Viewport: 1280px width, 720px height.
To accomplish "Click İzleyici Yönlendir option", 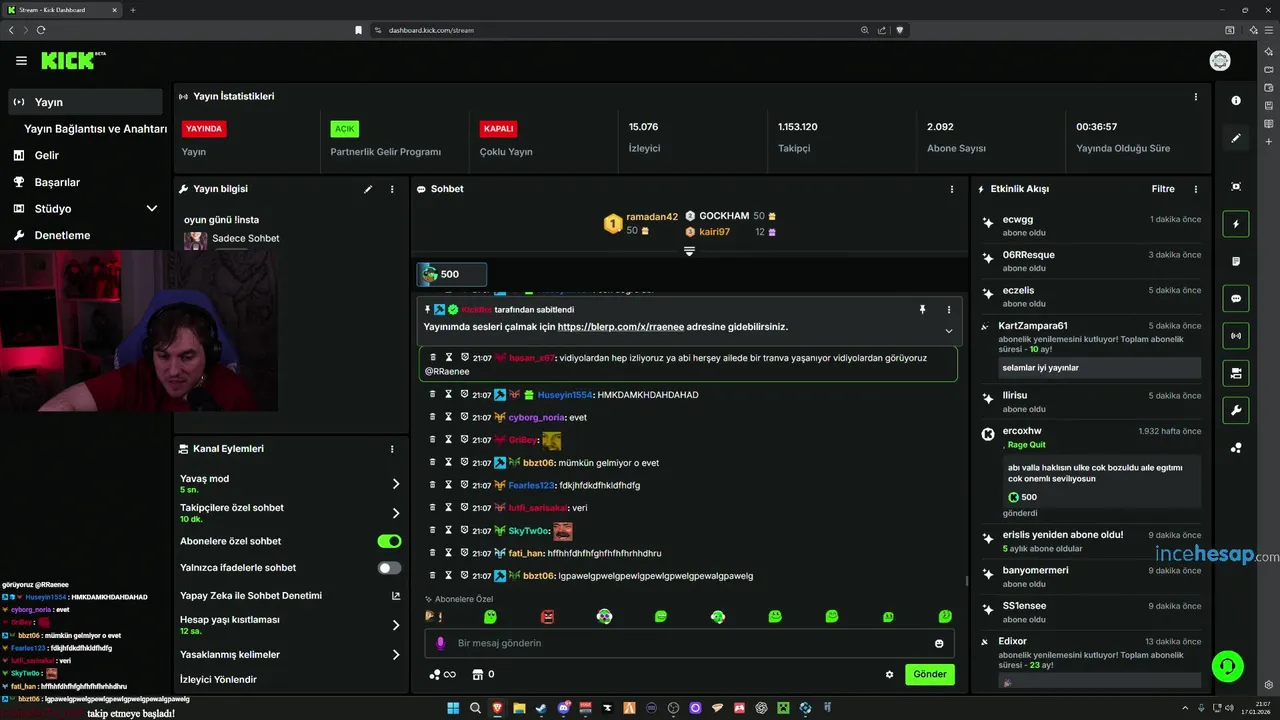I will [x=218, y=680].
